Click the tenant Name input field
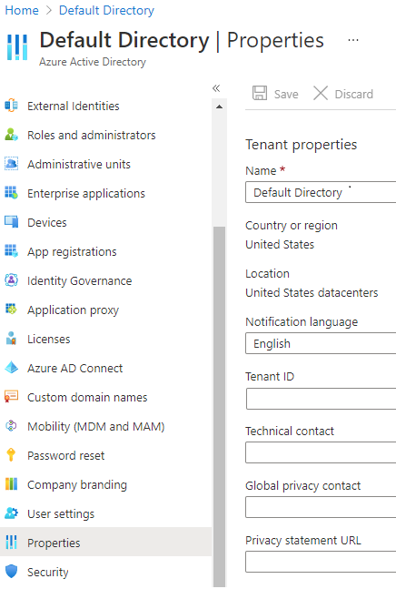This screenshot has width=396, height=589. (x=320, y=192)
